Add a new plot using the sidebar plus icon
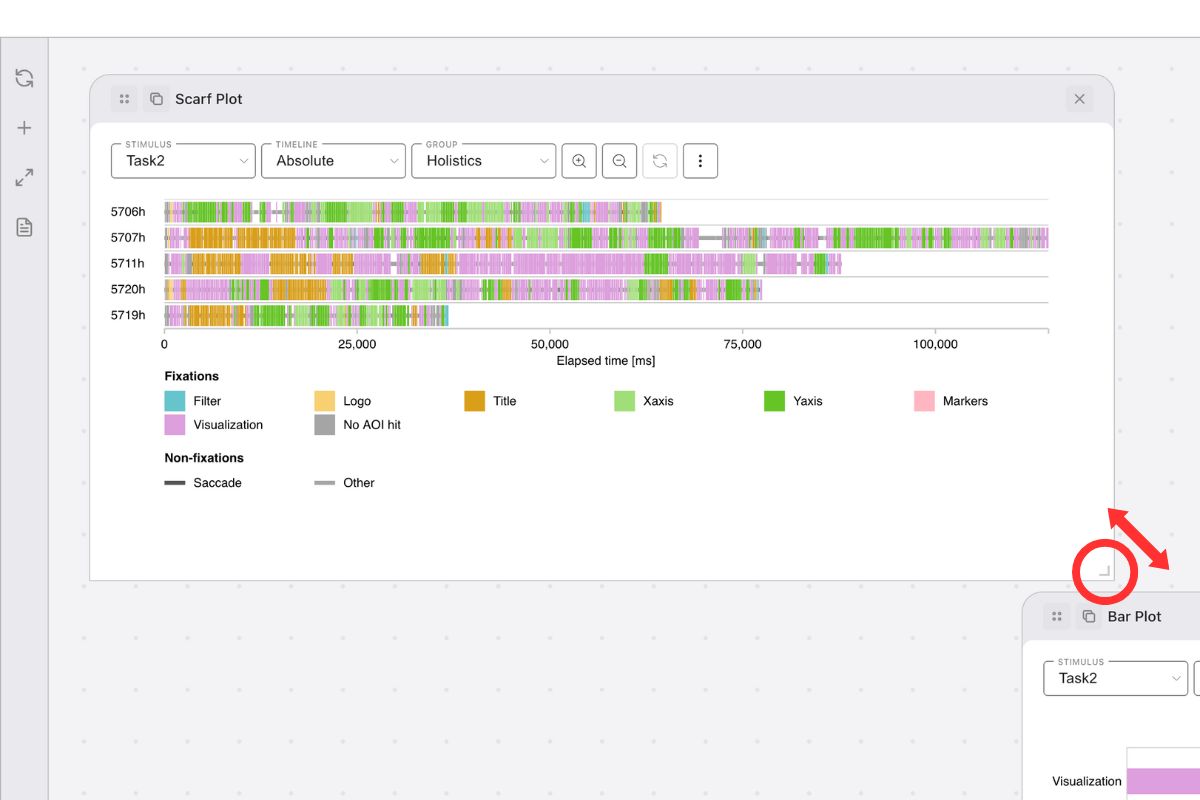 point(24,127)
